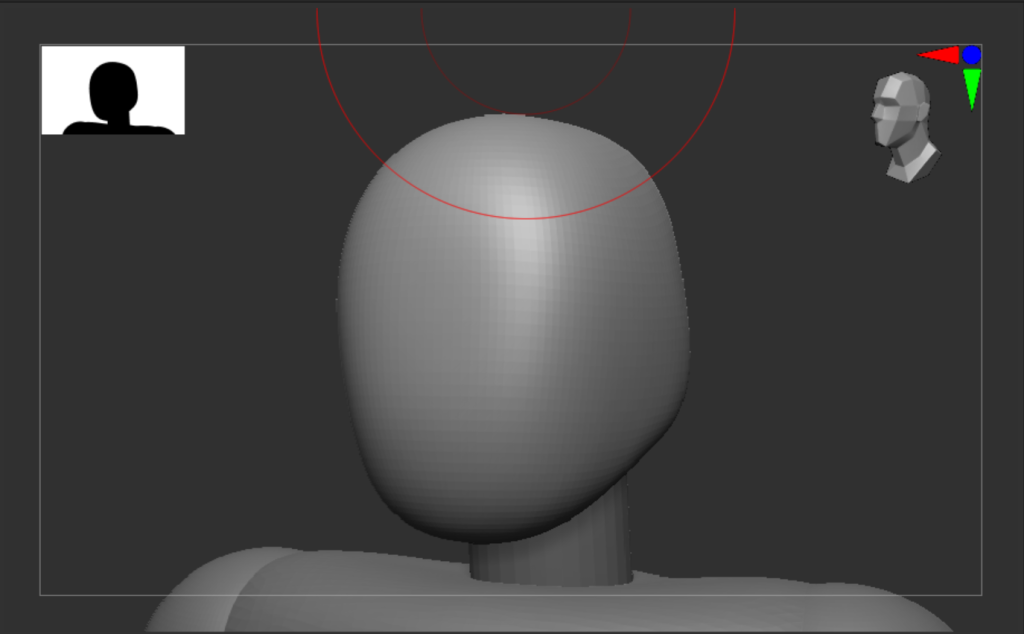Click the green Y-axis cone in the gizmo
1024x634 pixels.
[x=971, y=87]
